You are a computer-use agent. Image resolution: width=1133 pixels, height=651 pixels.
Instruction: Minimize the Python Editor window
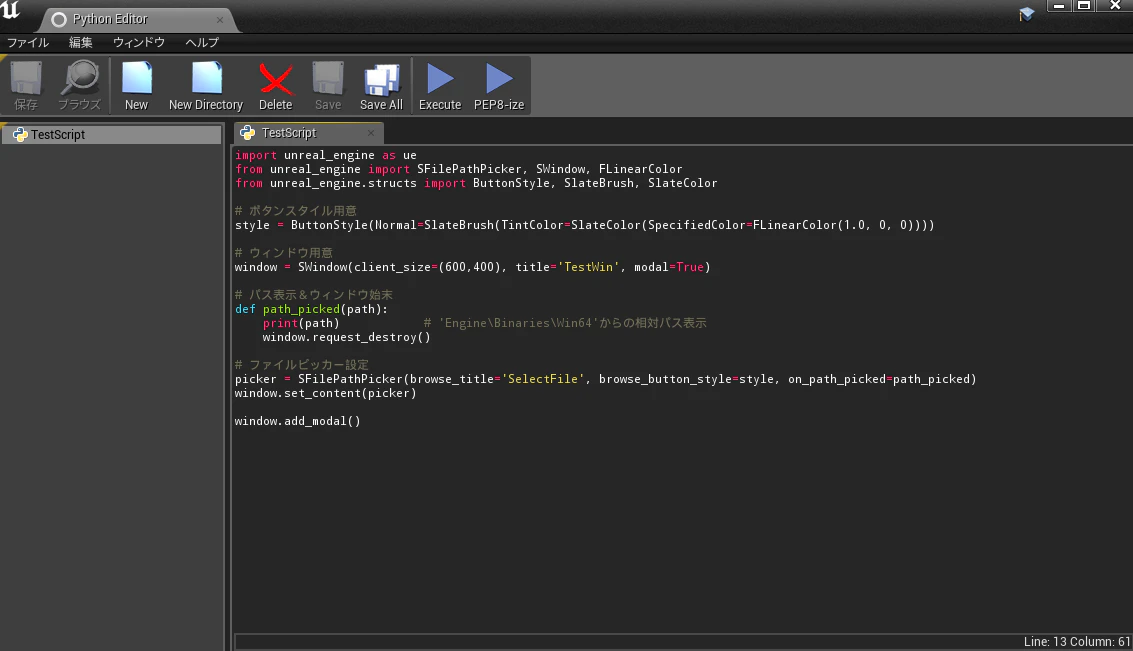(1059, 6)
